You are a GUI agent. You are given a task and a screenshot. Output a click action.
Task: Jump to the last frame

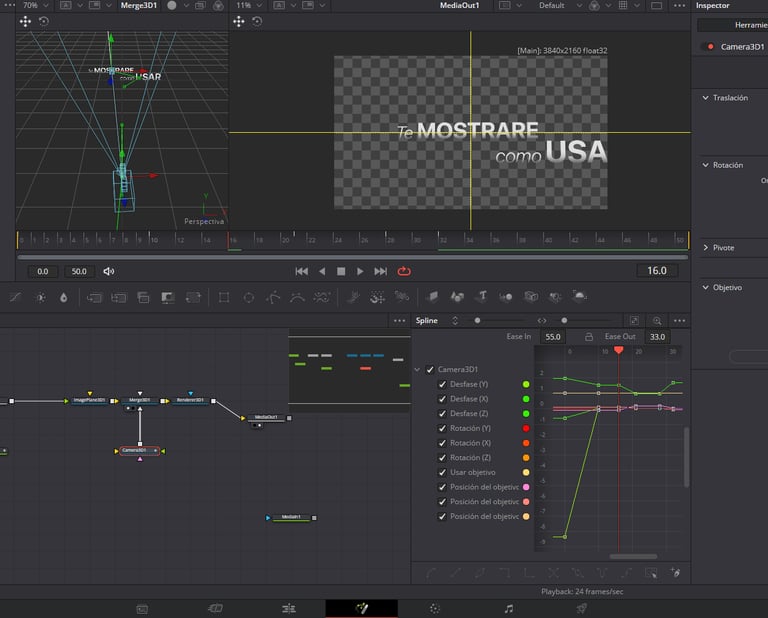[x=380, y=271]
